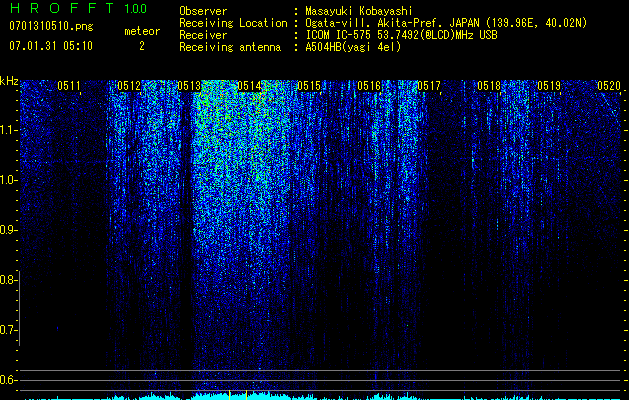The width and height of the screenshot is (629, 400).
Task: Click the kHz axis unit label
Action: (x=9, y=81)
